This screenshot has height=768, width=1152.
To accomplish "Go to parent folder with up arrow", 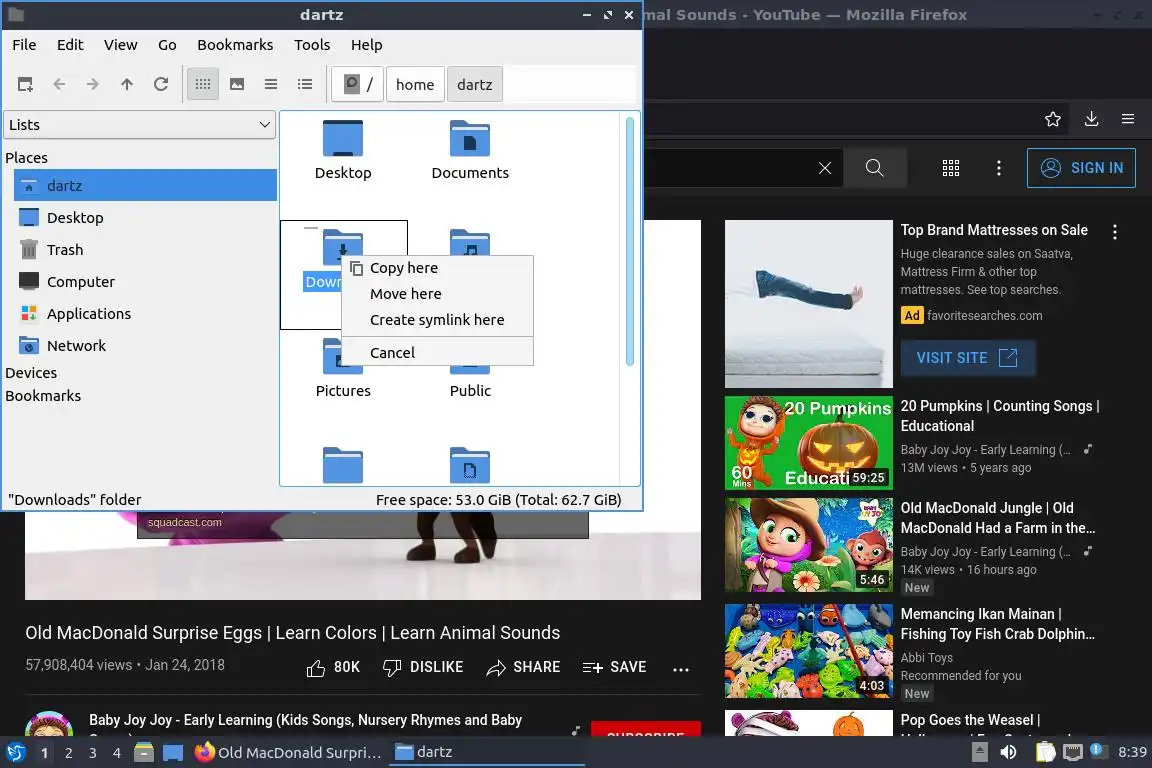I will point(127,85).
